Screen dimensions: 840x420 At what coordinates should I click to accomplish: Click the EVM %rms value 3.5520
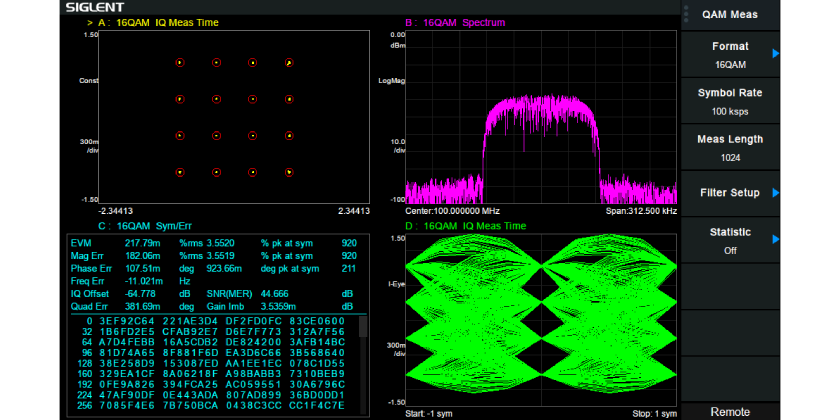(x=220, y=243)
